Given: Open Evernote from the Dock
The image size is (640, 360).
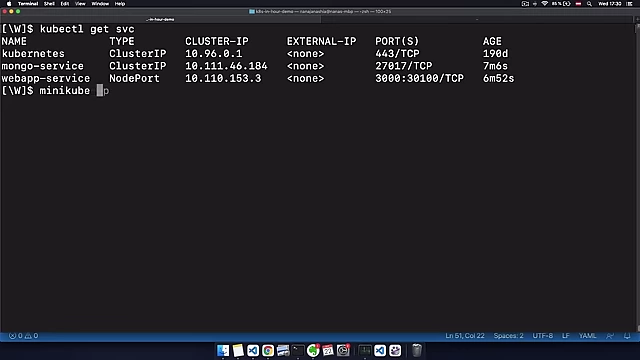Looking at the screenshot, I should click(313, 350).
